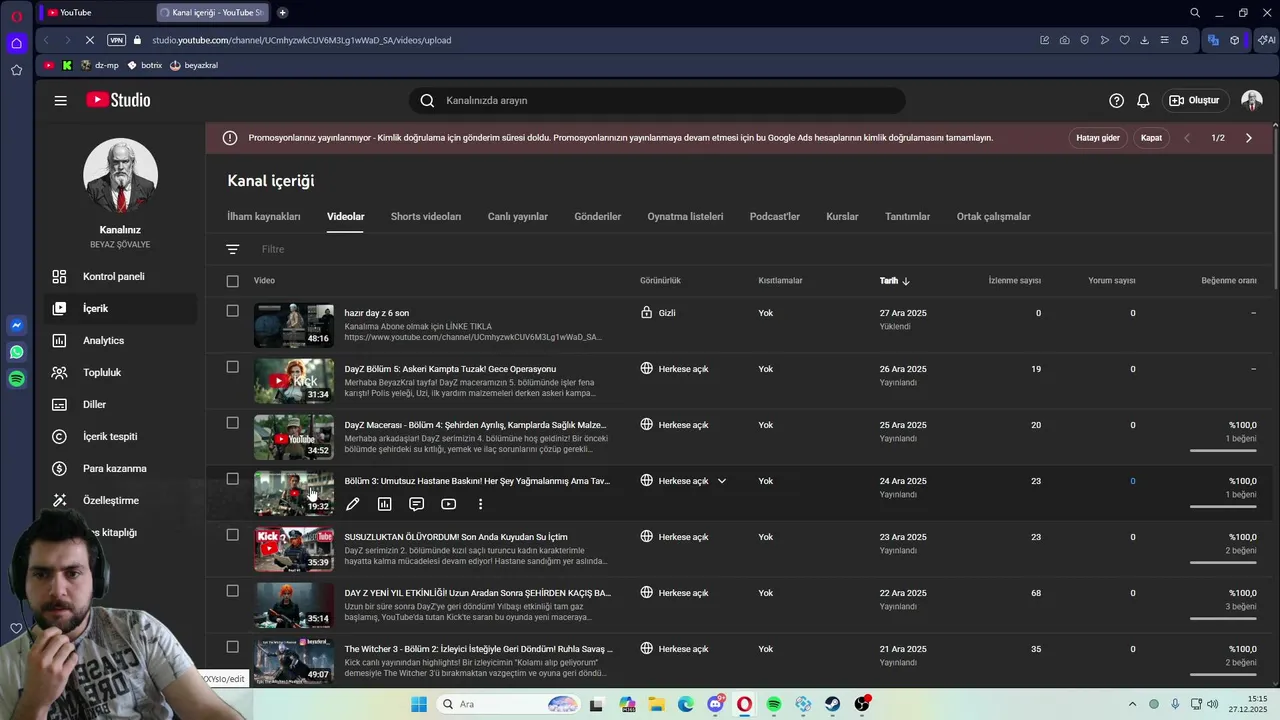Click Hatayı gider button

[1098, 138]
